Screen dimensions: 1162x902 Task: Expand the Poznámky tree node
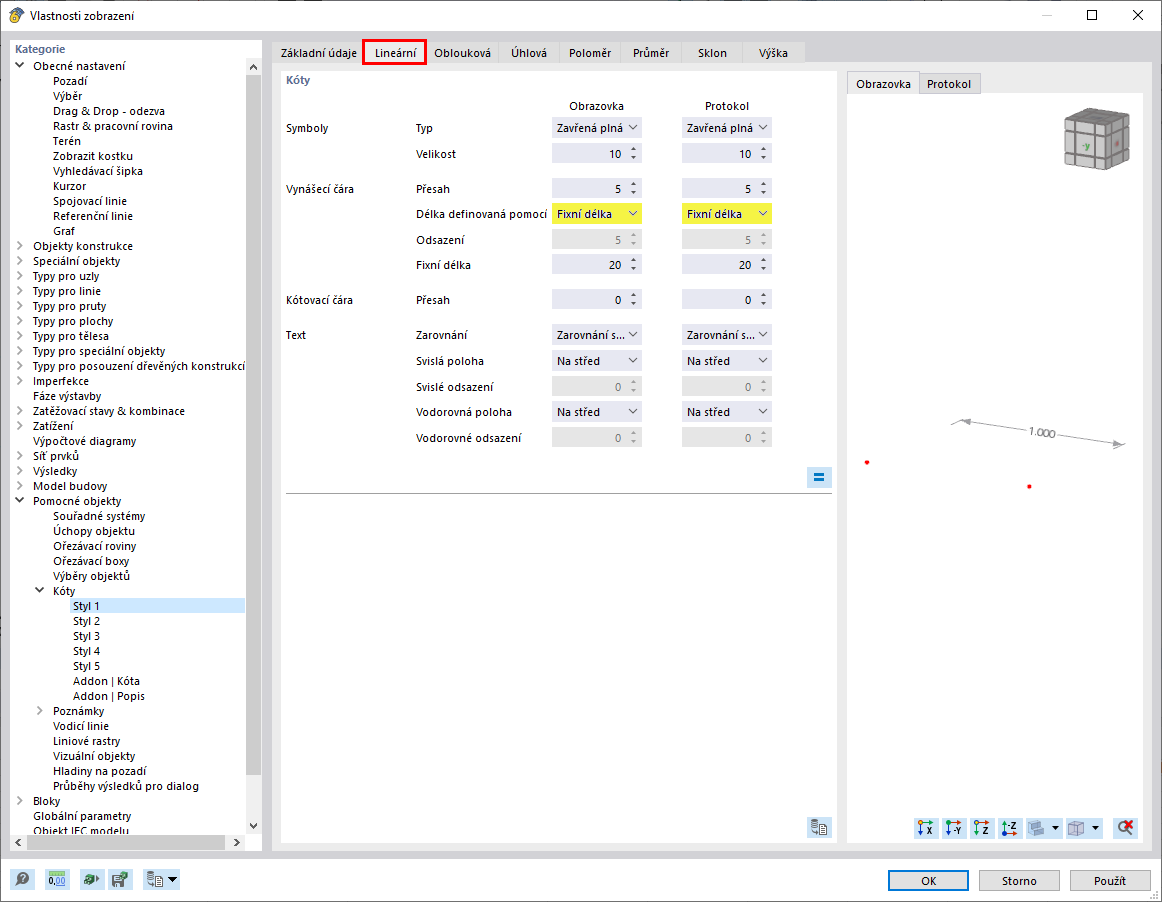coord(40,711)
